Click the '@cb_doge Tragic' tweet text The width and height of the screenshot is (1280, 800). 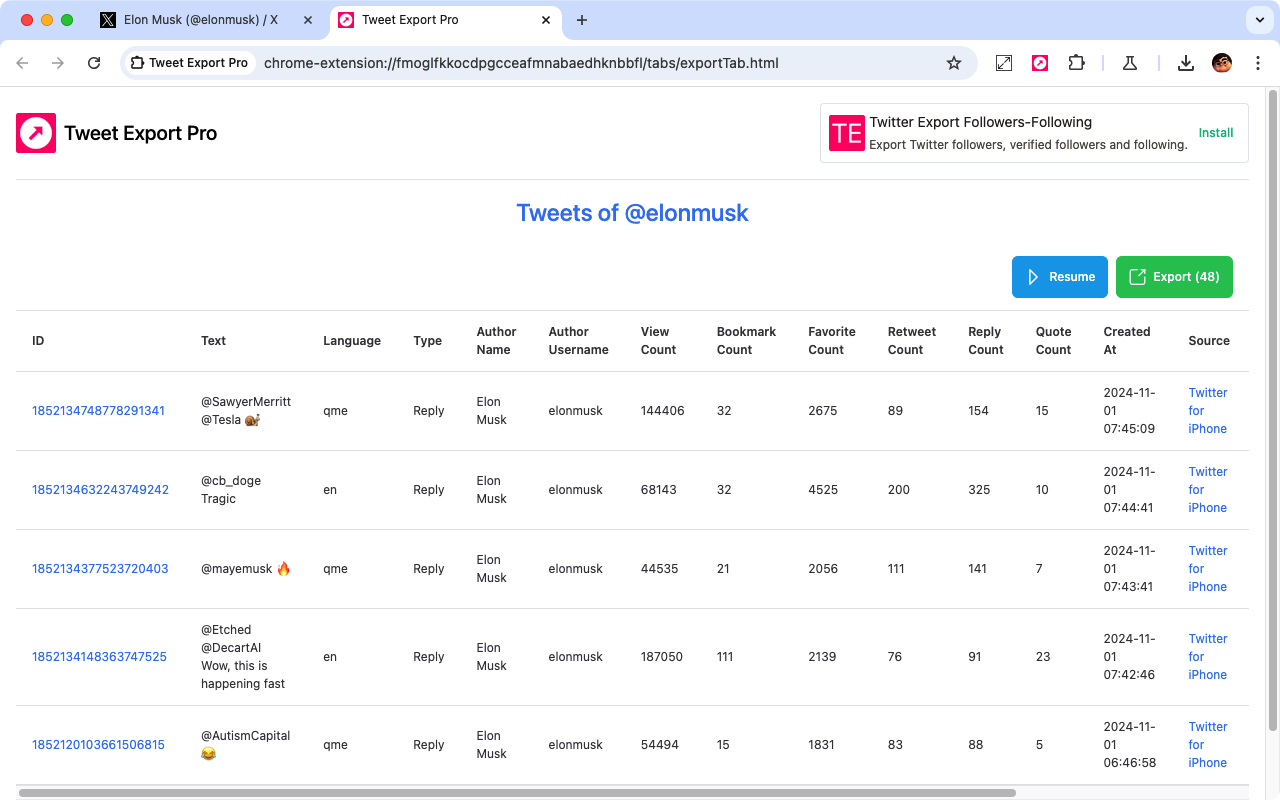pos(231,490)
